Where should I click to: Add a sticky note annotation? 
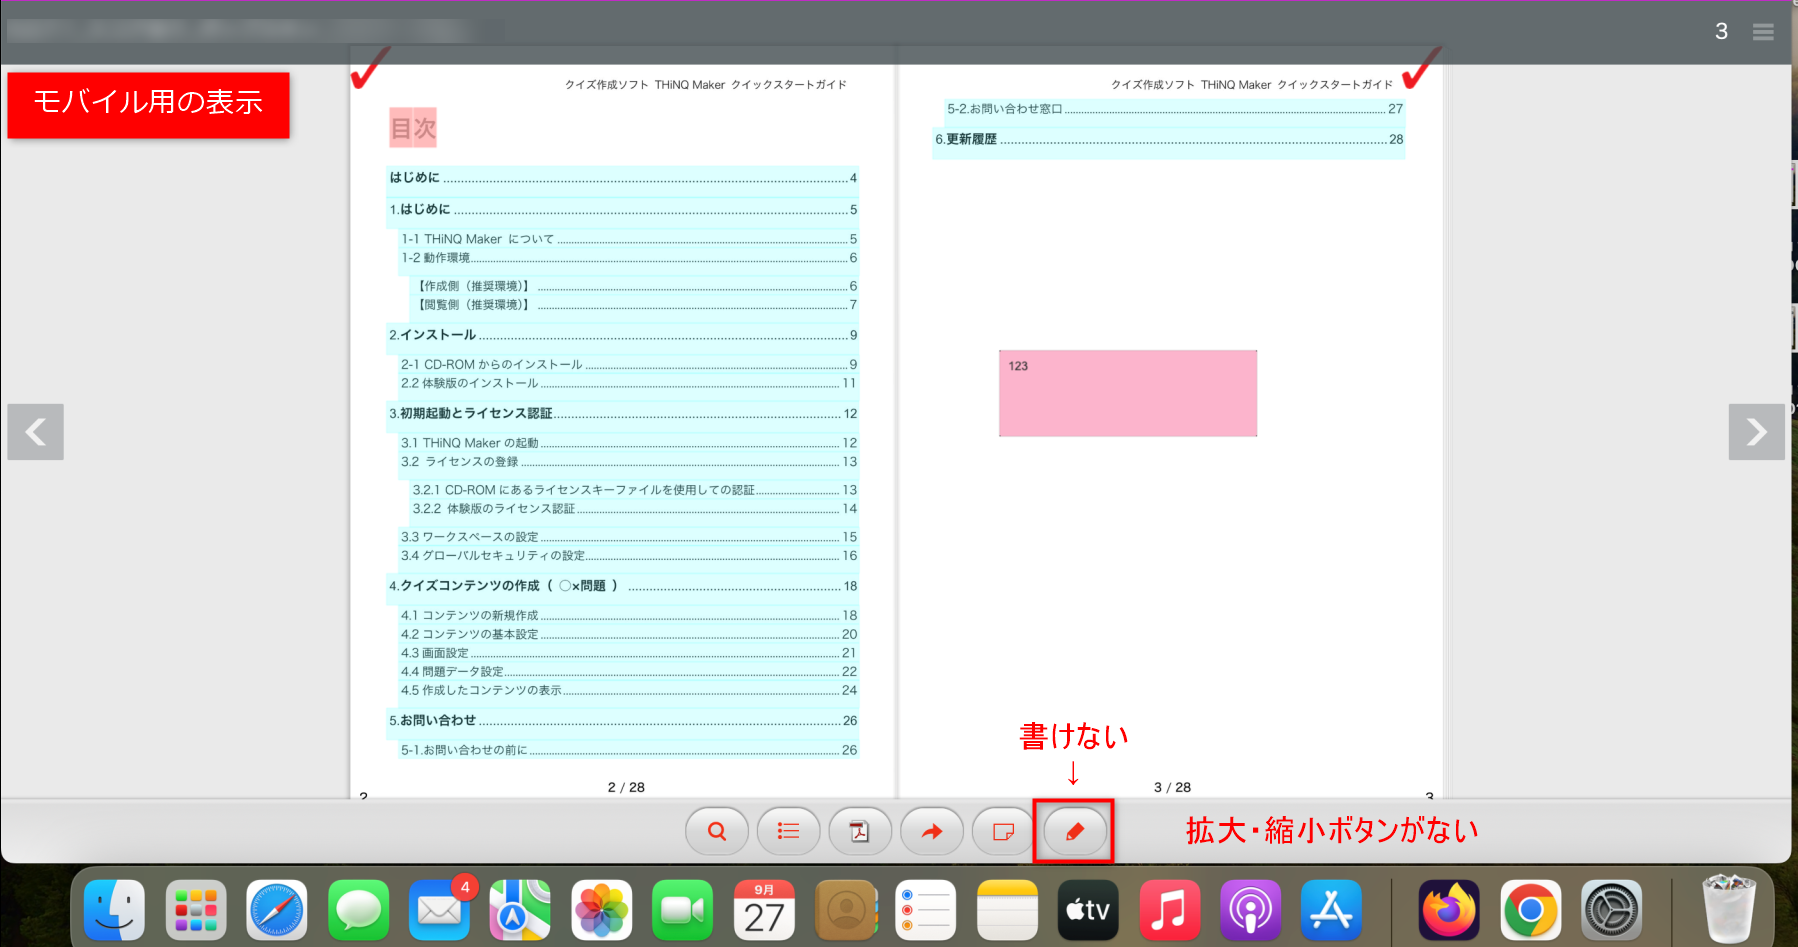1002,831
